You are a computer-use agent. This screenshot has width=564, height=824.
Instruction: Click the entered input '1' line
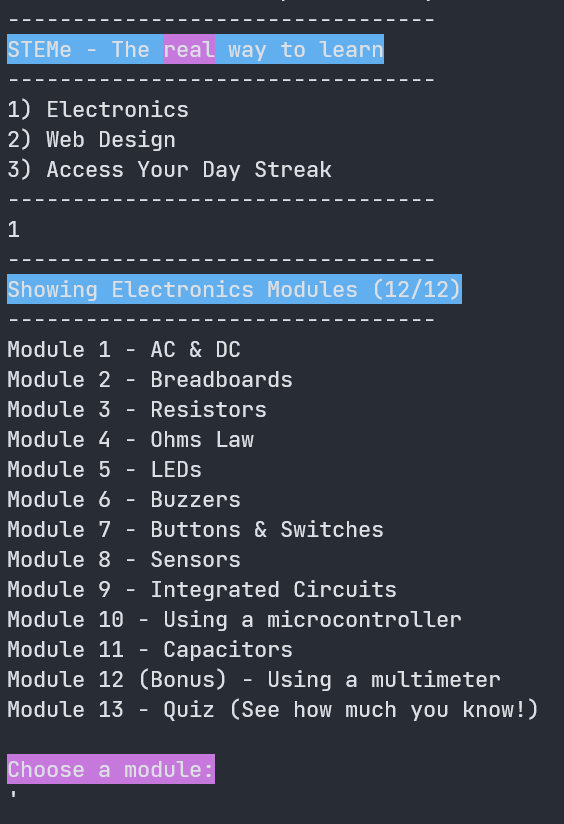click(14, 230)
